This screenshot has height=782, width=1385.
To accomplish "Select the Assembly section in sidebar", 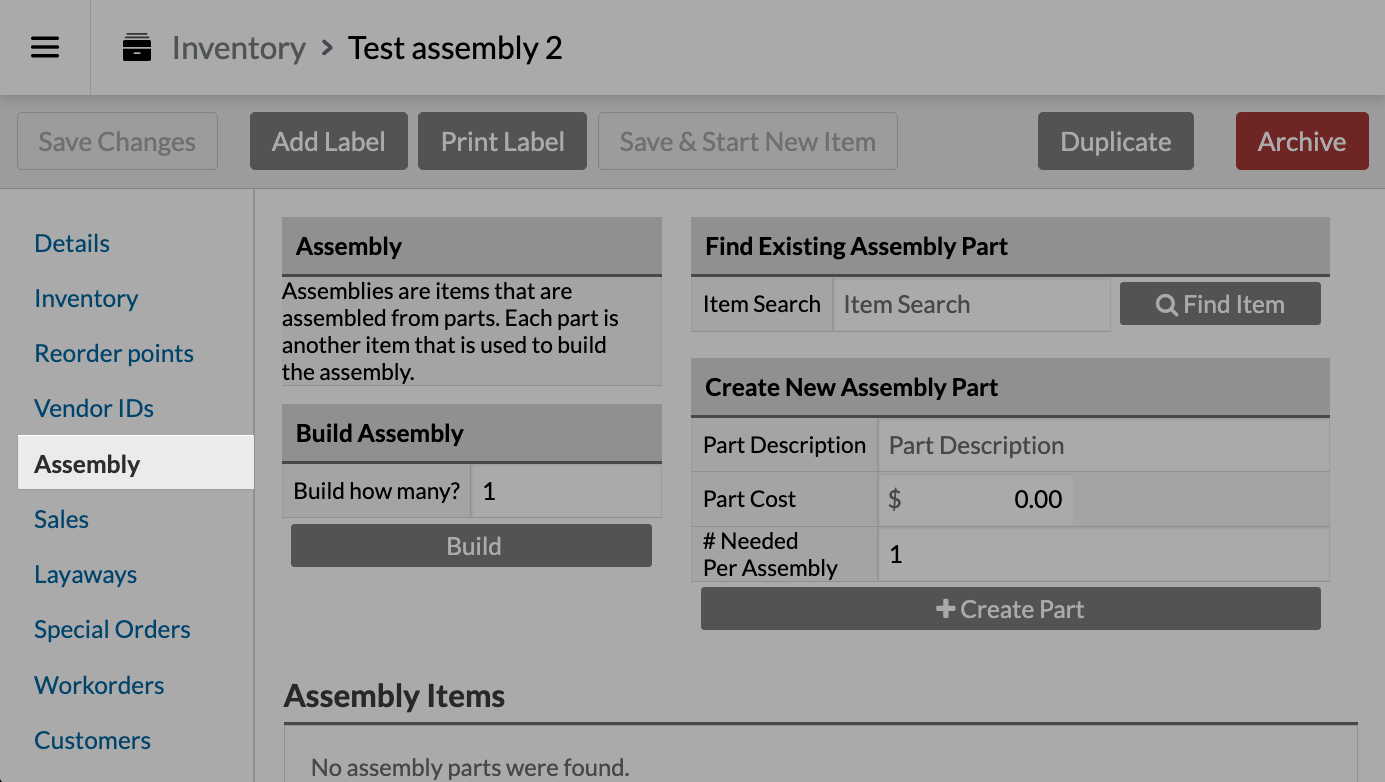I will [x=87, y=463].
